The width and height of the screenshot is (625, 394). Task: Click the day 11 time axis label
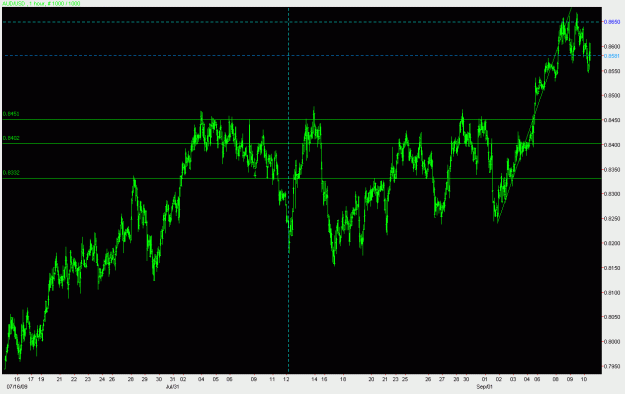pyautogui.click(x=272, y=379)
